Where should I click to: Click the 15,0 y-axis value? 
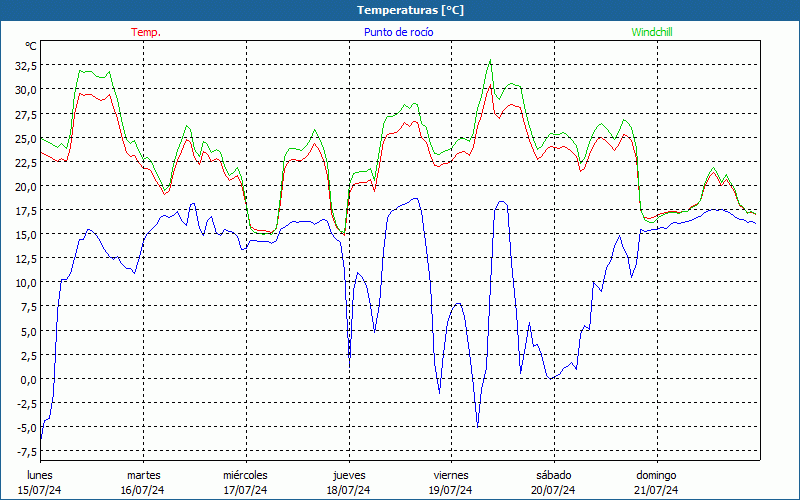click(26, 234)
